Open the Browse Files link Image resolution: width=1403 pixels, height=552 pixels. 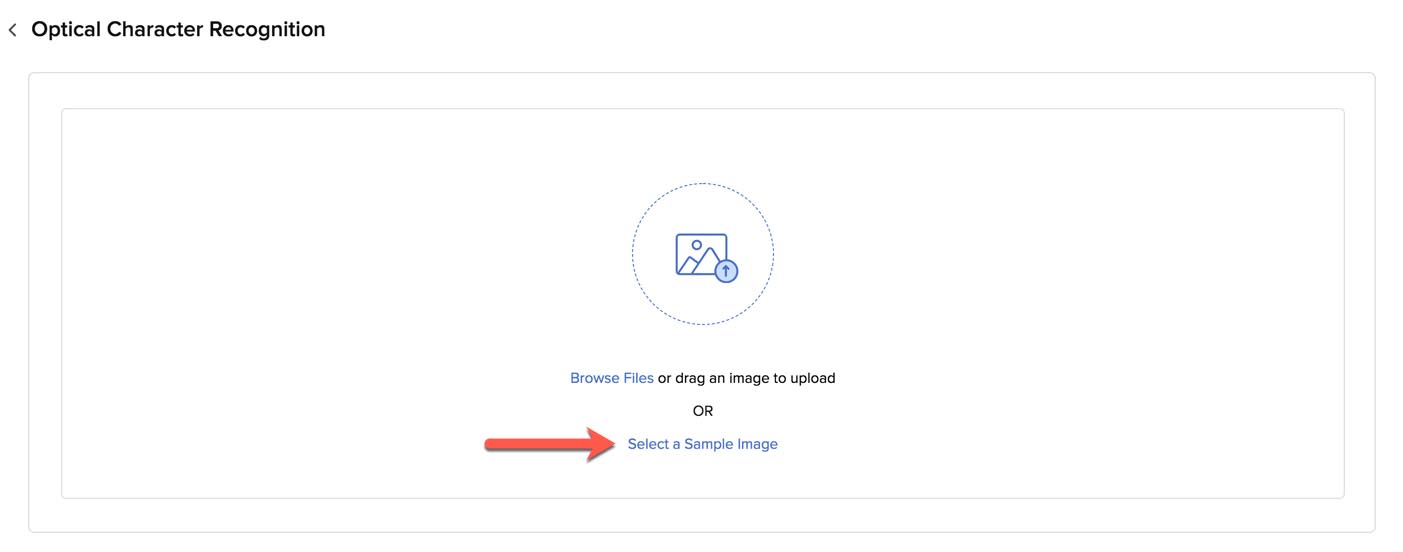[611, 378]
